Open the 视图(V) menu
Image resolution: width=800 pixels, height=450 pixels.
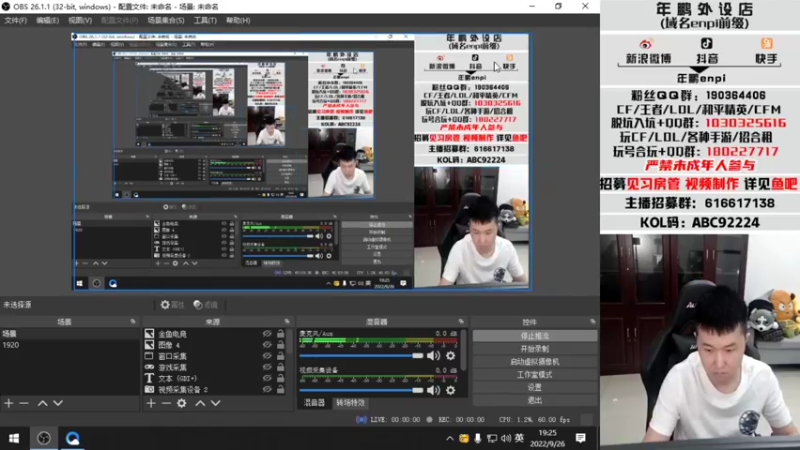[x=80, y=20]
